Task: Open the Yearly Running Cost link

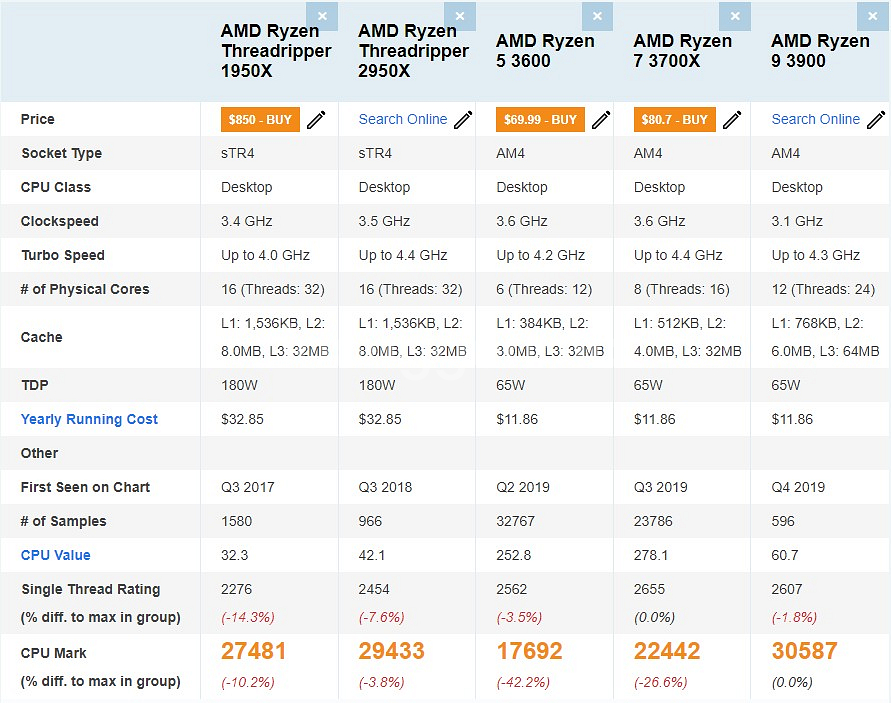Action: click(x=89, y=419)
